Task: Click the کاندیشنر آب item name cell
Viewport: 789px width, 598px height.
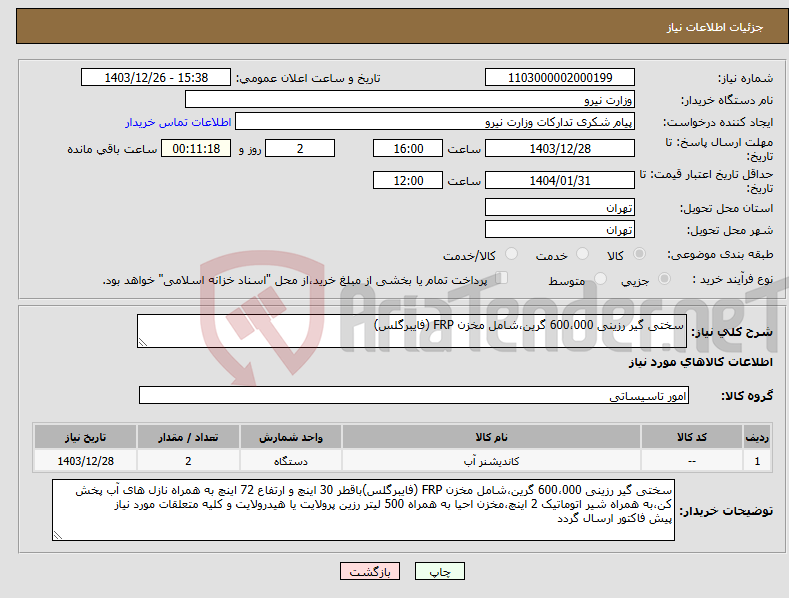Action: pyautogui.click(x=491, y=461)
